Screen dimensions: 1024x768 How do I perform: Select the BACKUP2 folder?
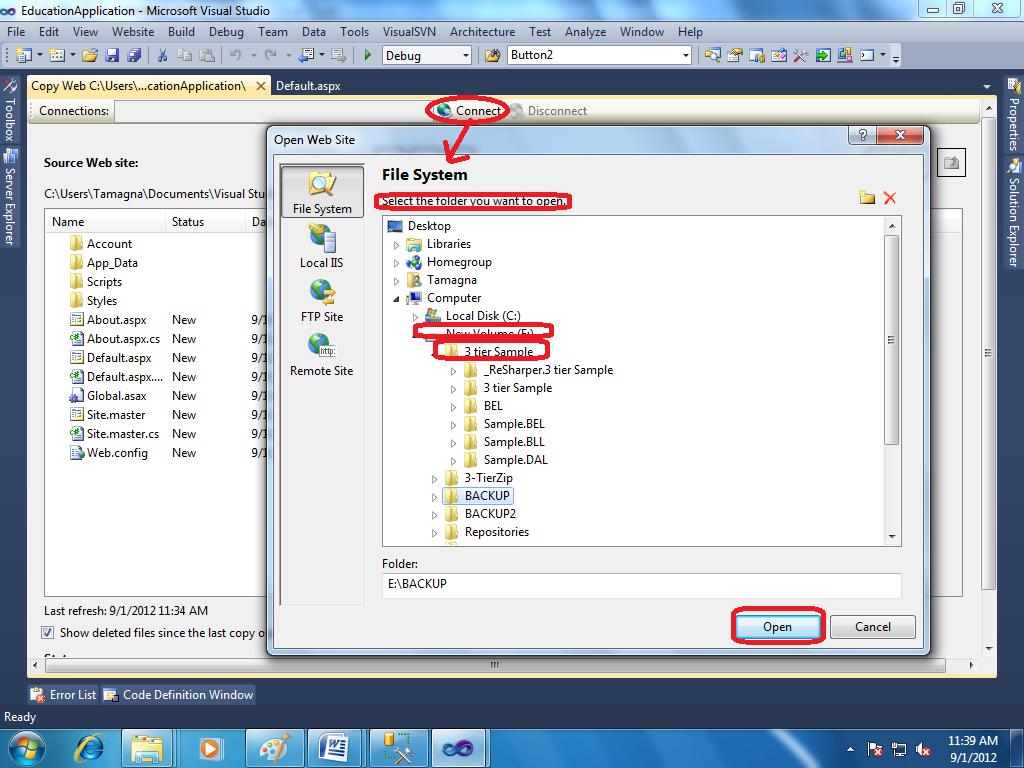point(490,514)
